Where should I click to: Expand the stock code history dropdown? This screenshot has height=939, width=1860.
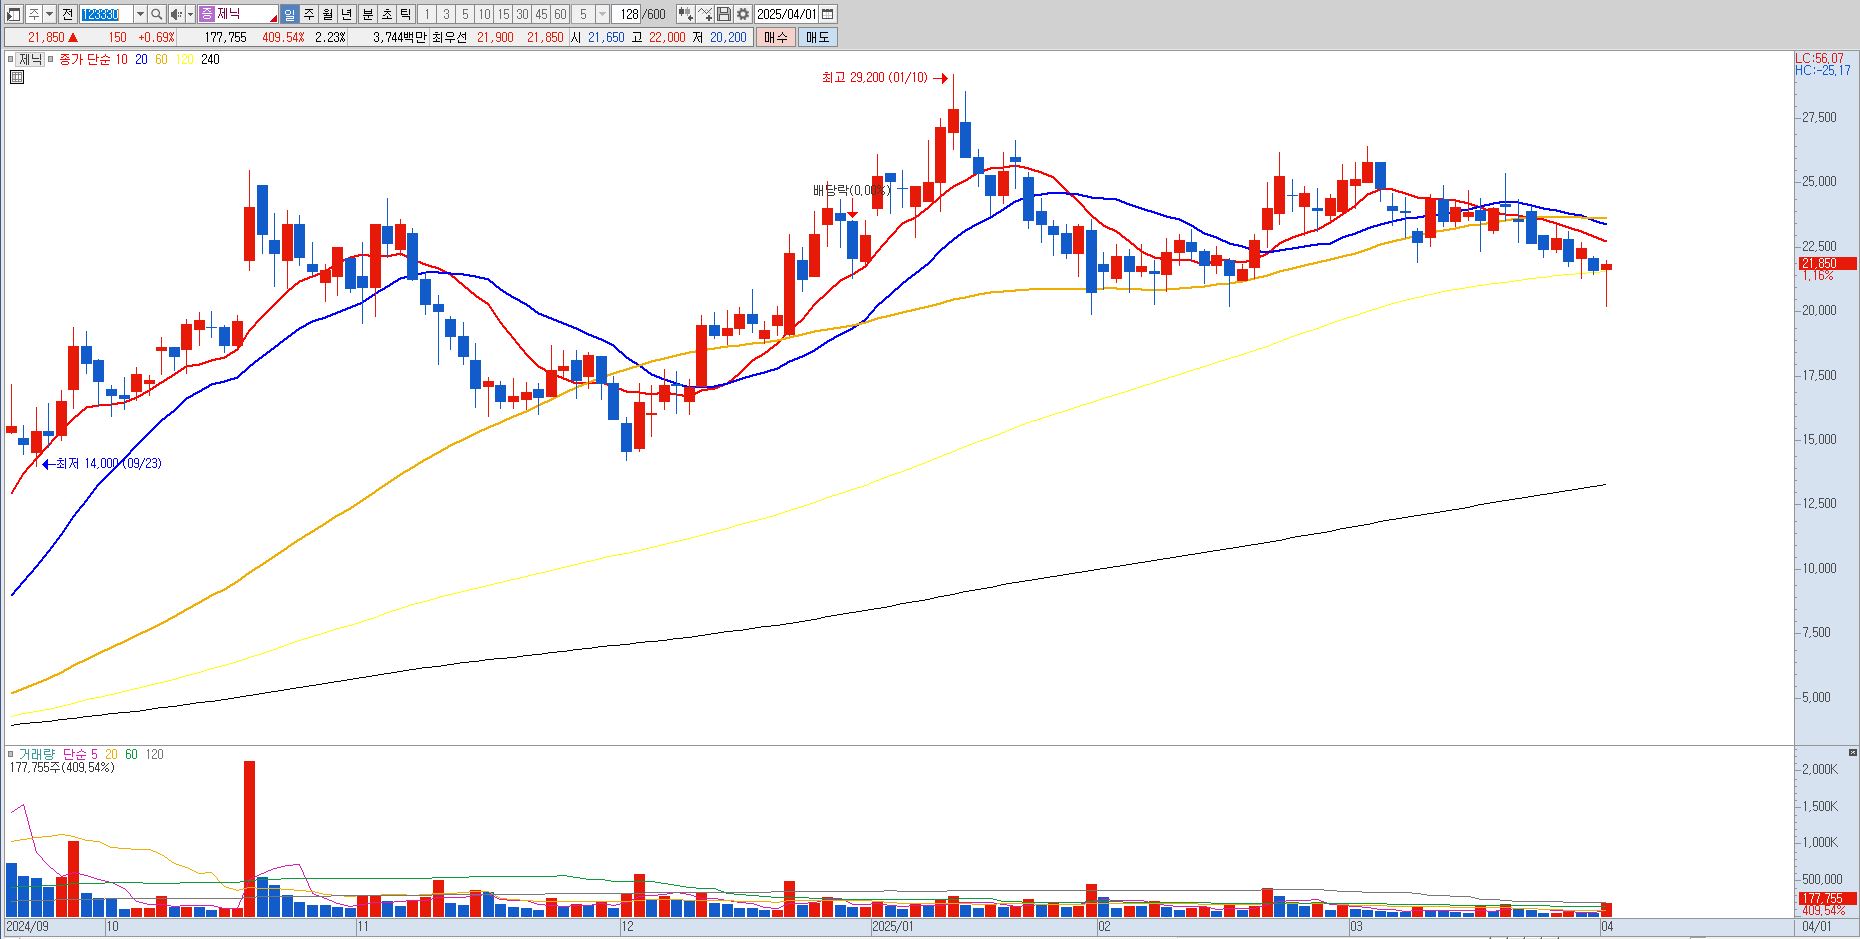tap(140, 14)
